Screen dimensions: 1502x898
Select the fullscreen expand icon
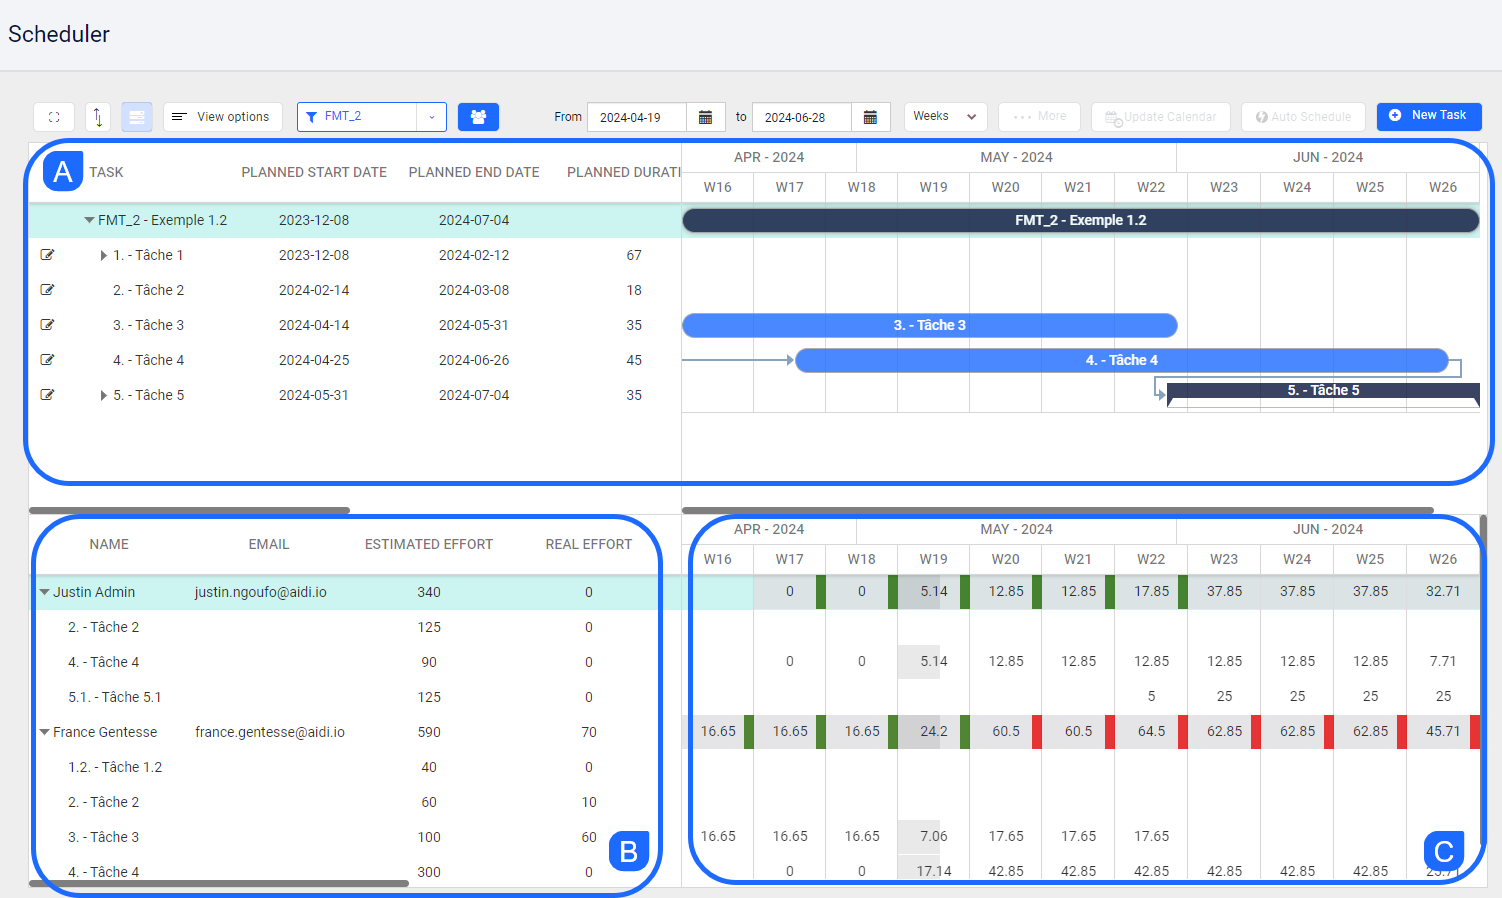pos(52,117)
